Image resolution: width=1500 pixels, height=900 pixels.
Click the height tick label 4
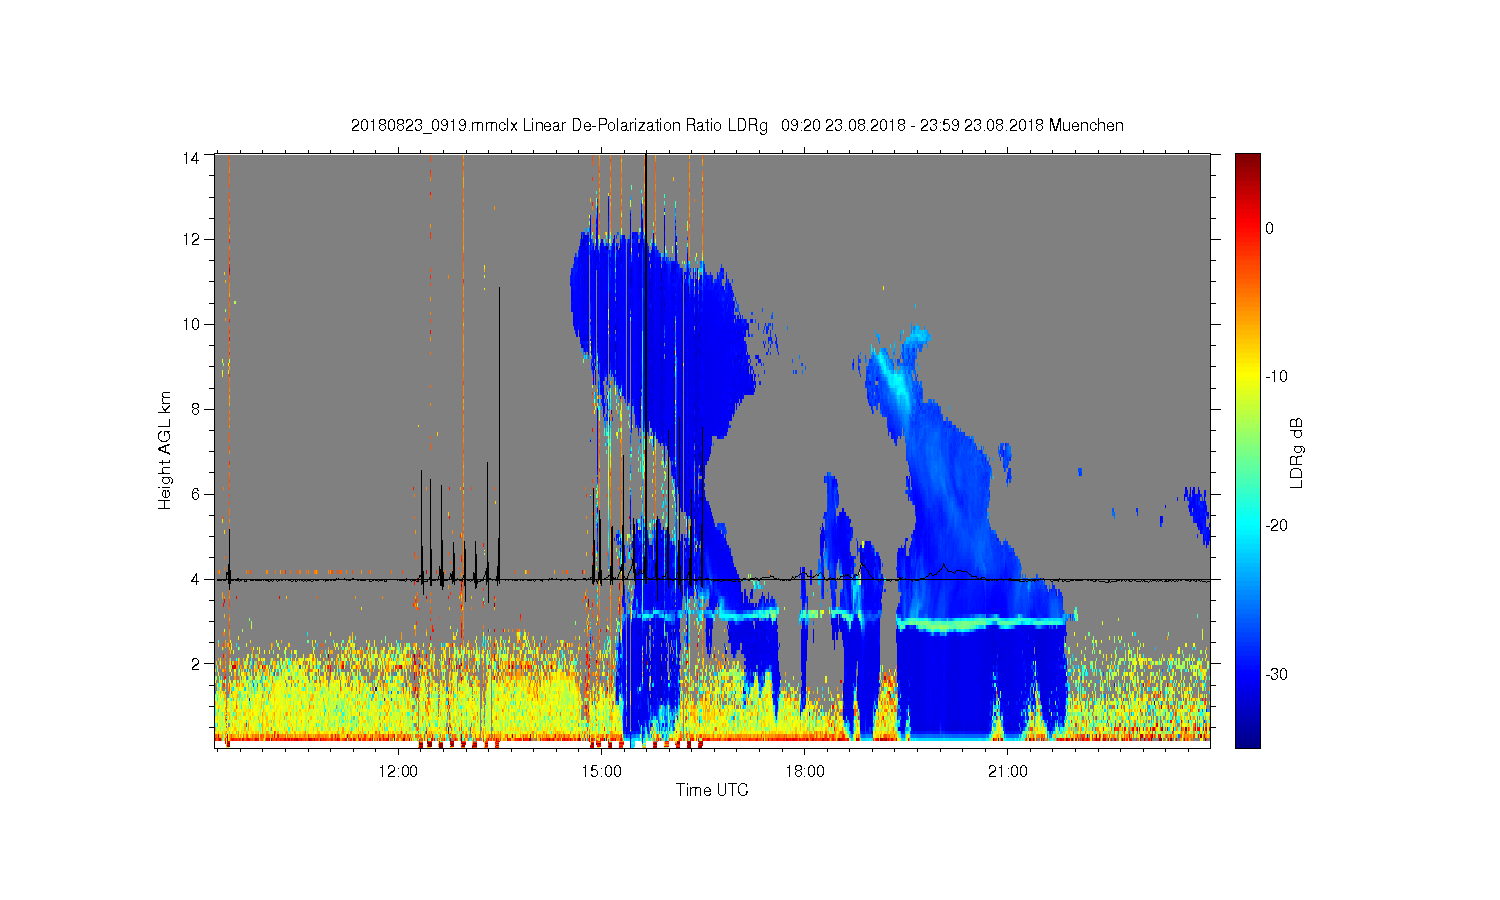click(196, 579)
